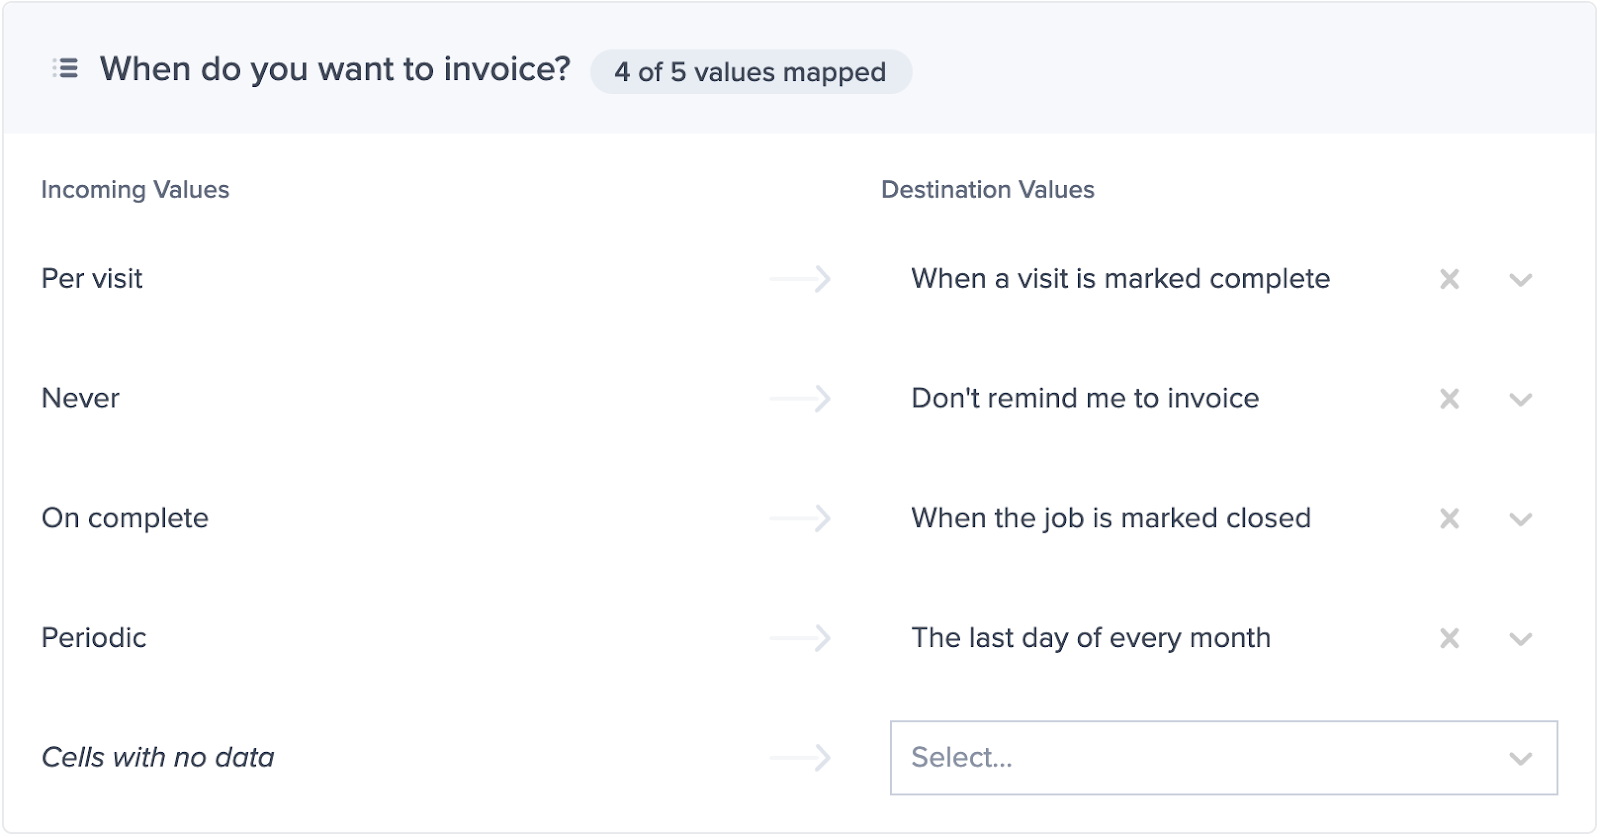This screenshot has height=837, width=1600.
Task: Click the arrow icon next to Per visit
Action: click(801, 279)
